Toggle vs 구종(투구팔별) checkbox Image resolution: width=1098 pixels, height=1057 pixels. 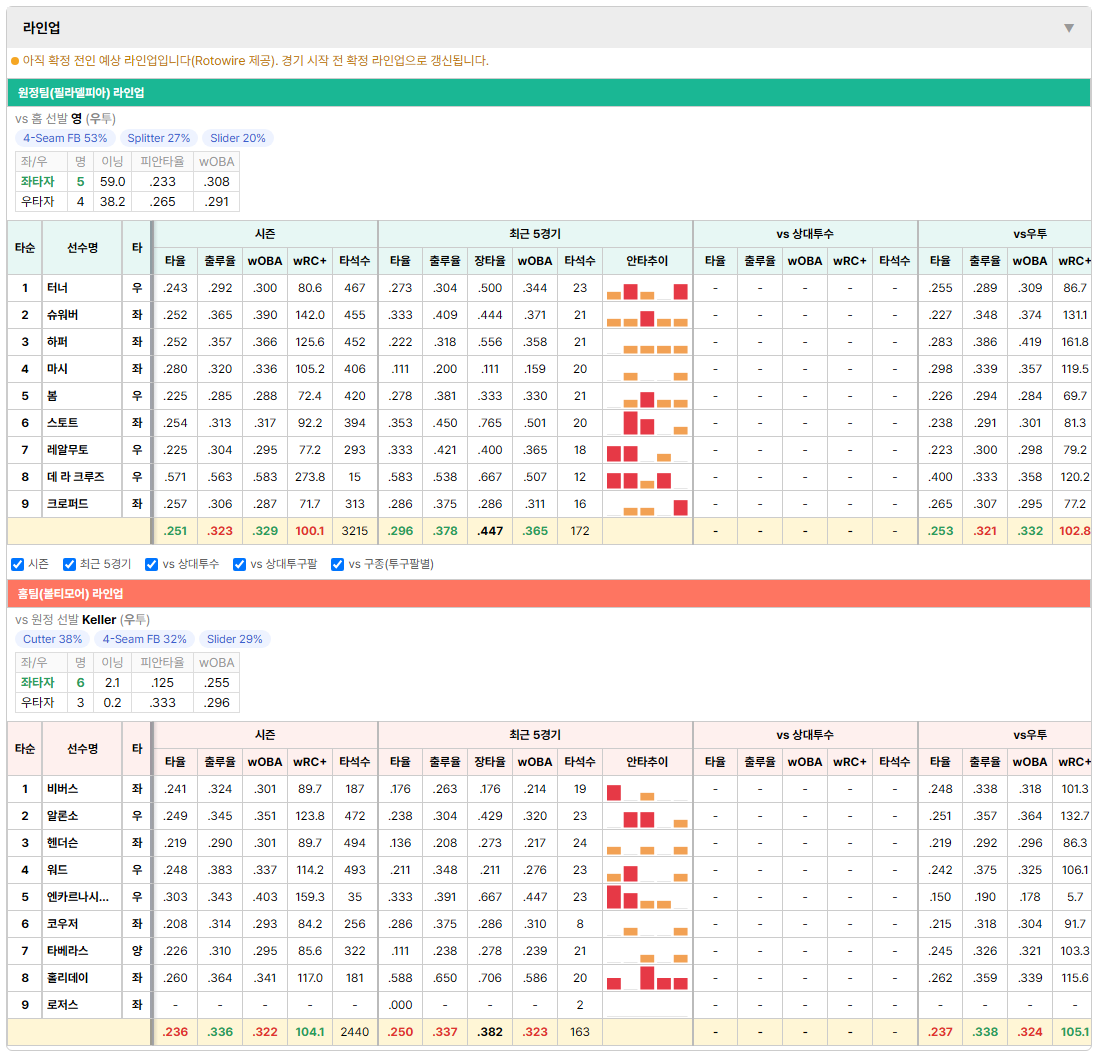(338, 565)
